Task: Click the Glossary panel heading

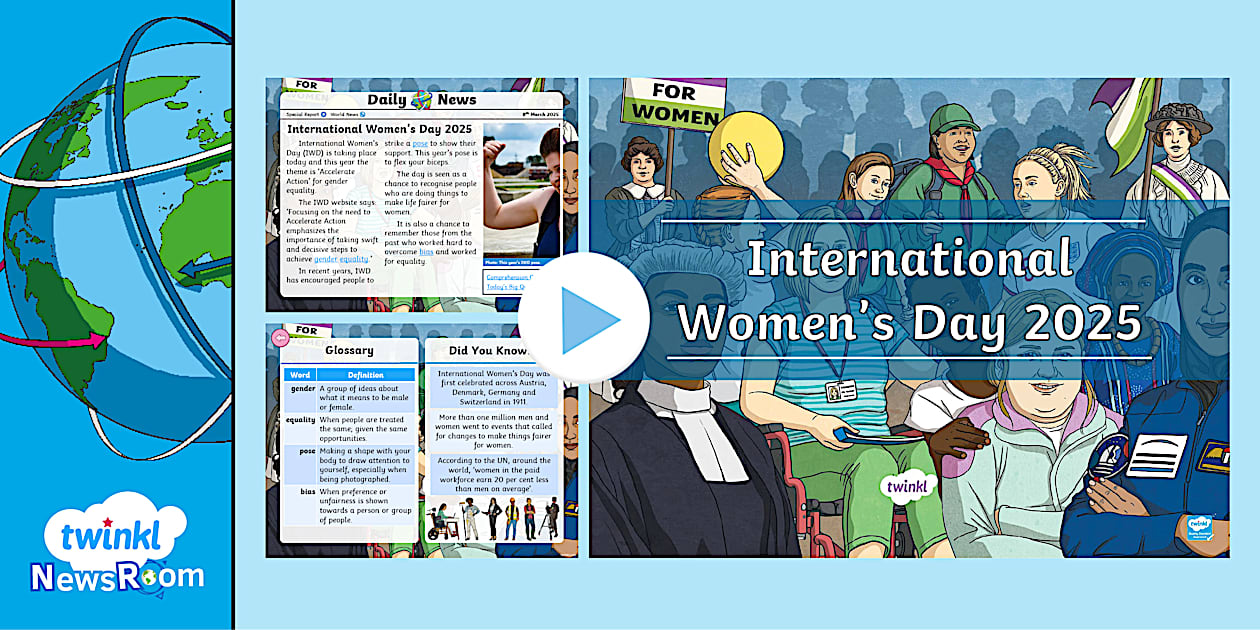Action: (349, 351)
